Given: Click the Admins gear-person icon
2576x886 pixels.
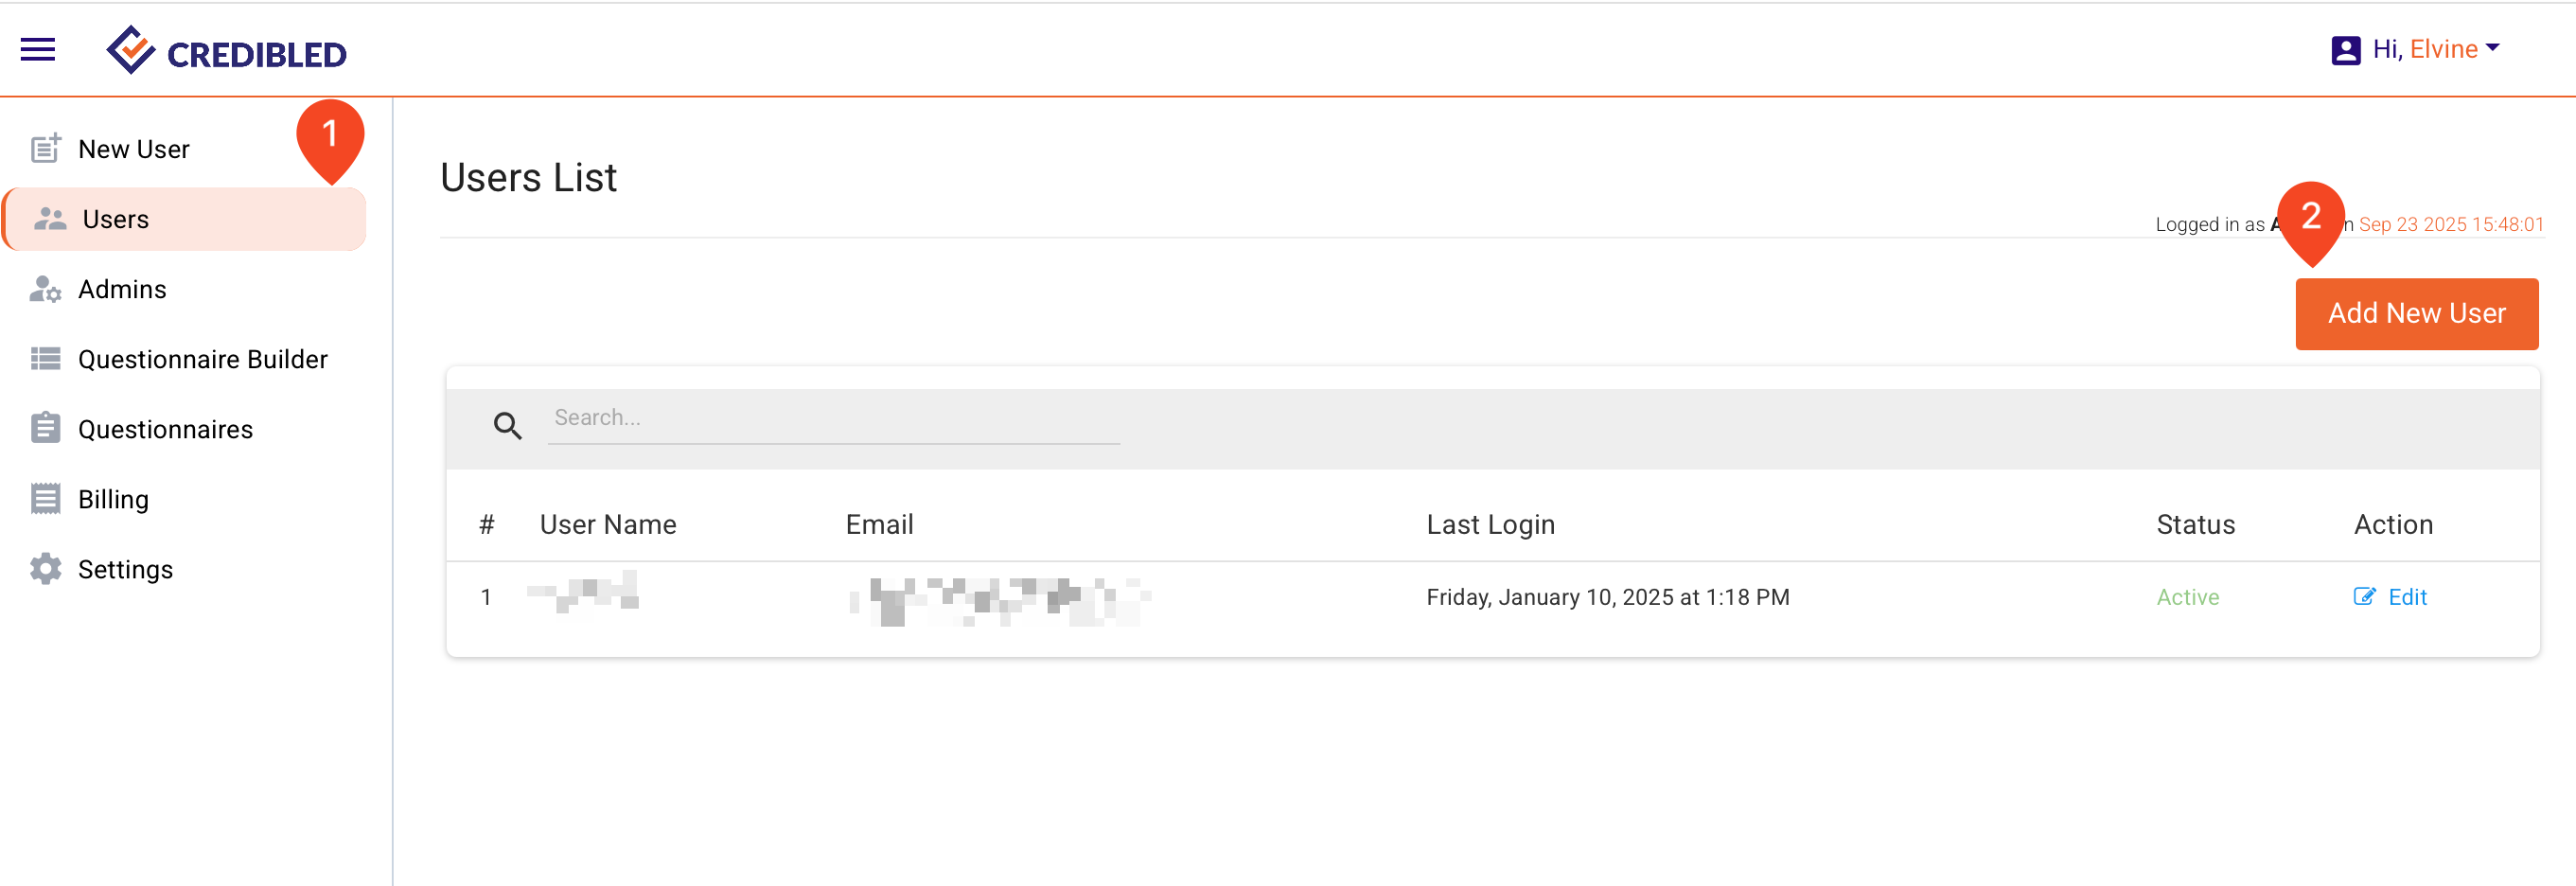Looking at the screenshot, I should click(x=45, y=289).
